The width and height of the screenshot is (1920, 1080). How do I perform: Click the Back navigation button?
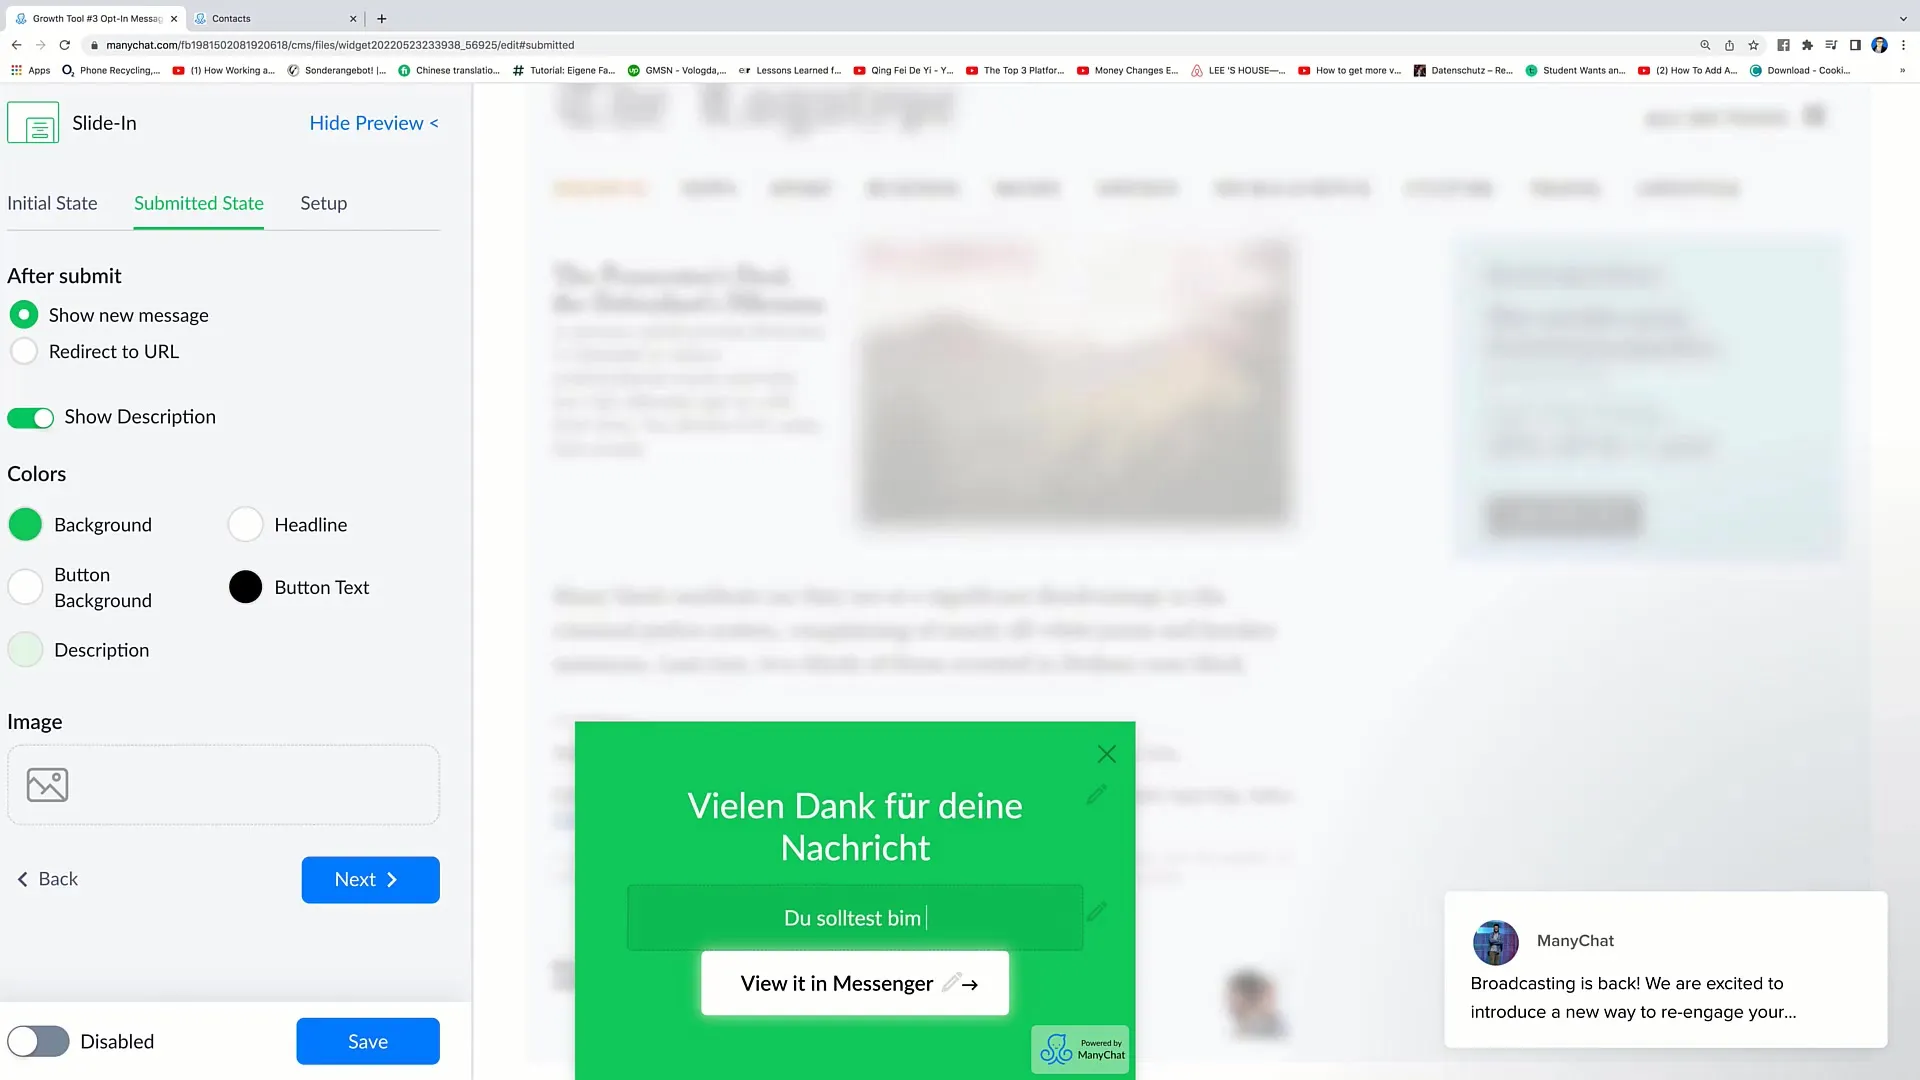[46, 878]
